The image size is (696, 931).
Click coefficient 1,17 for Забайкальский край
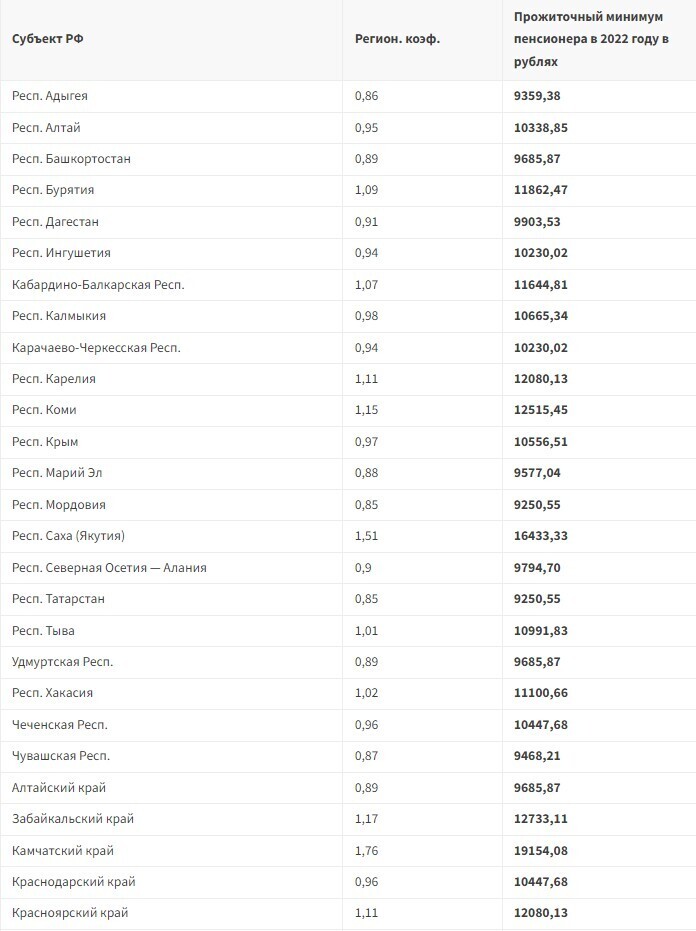pyautogui.click(x=367, y=819)
